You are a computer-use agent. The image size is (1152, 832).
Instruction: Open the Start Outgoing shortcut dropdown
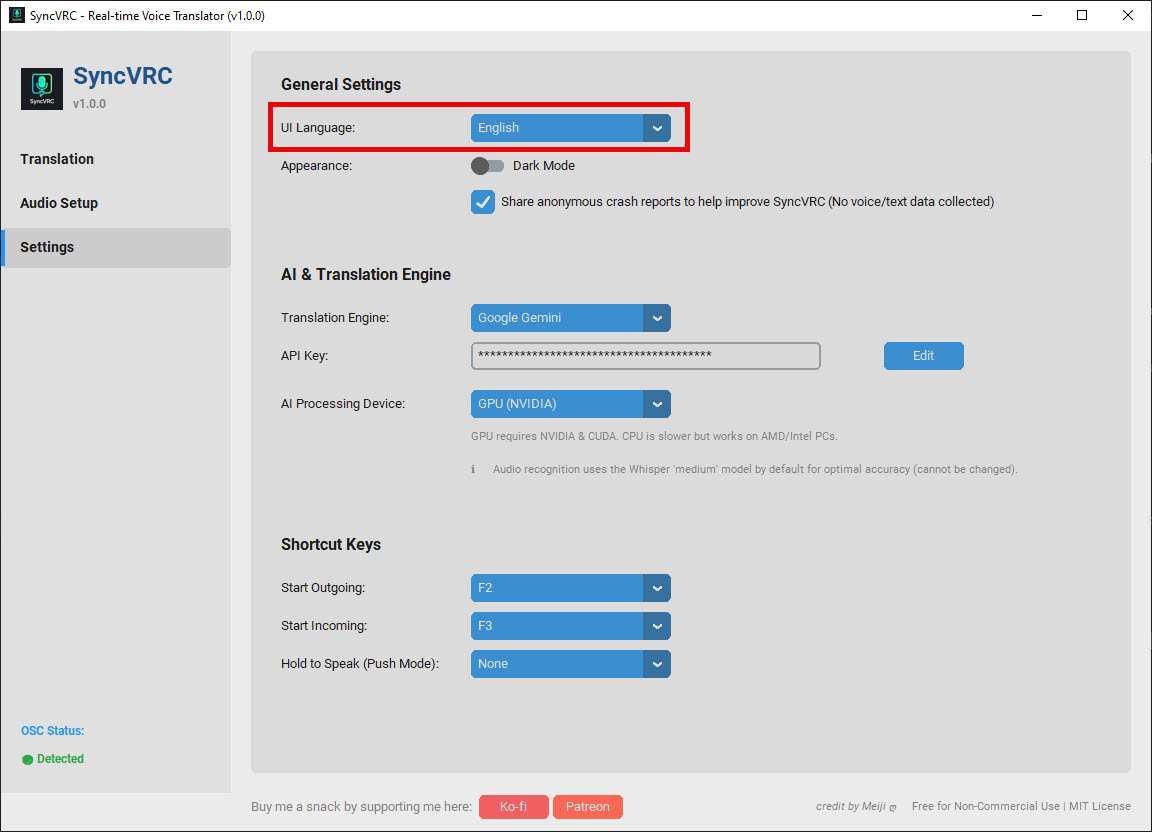(570, 588)
